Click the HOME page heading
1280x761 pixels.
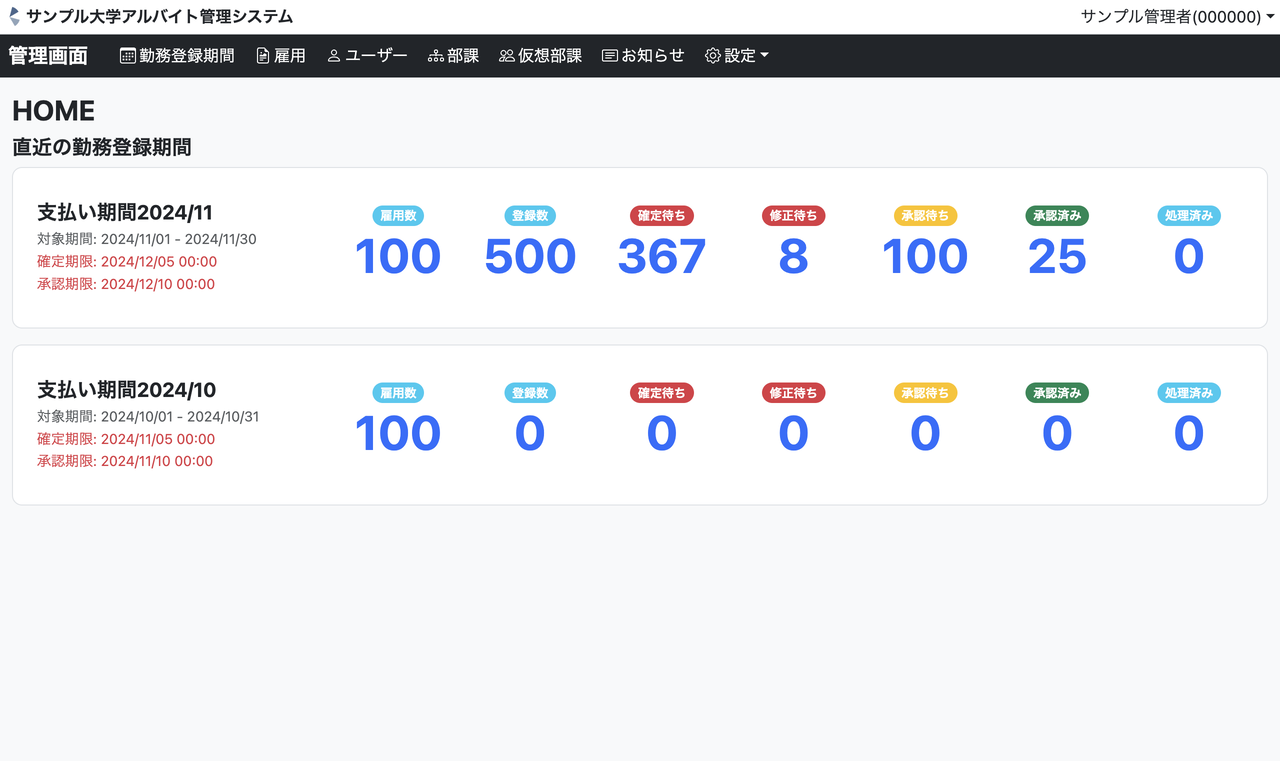pos(54,111)
